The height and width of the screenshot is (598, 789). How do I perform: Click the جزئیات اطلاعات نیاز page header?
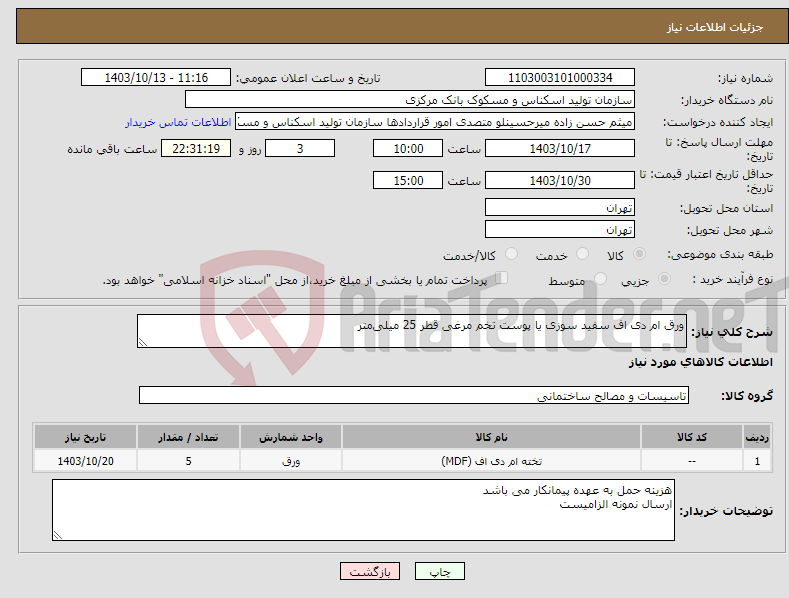[715, 27]
